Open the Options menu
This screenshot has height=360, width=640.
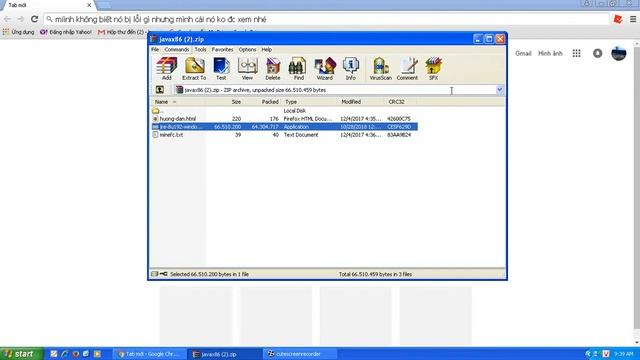click(x=247, y=49)
